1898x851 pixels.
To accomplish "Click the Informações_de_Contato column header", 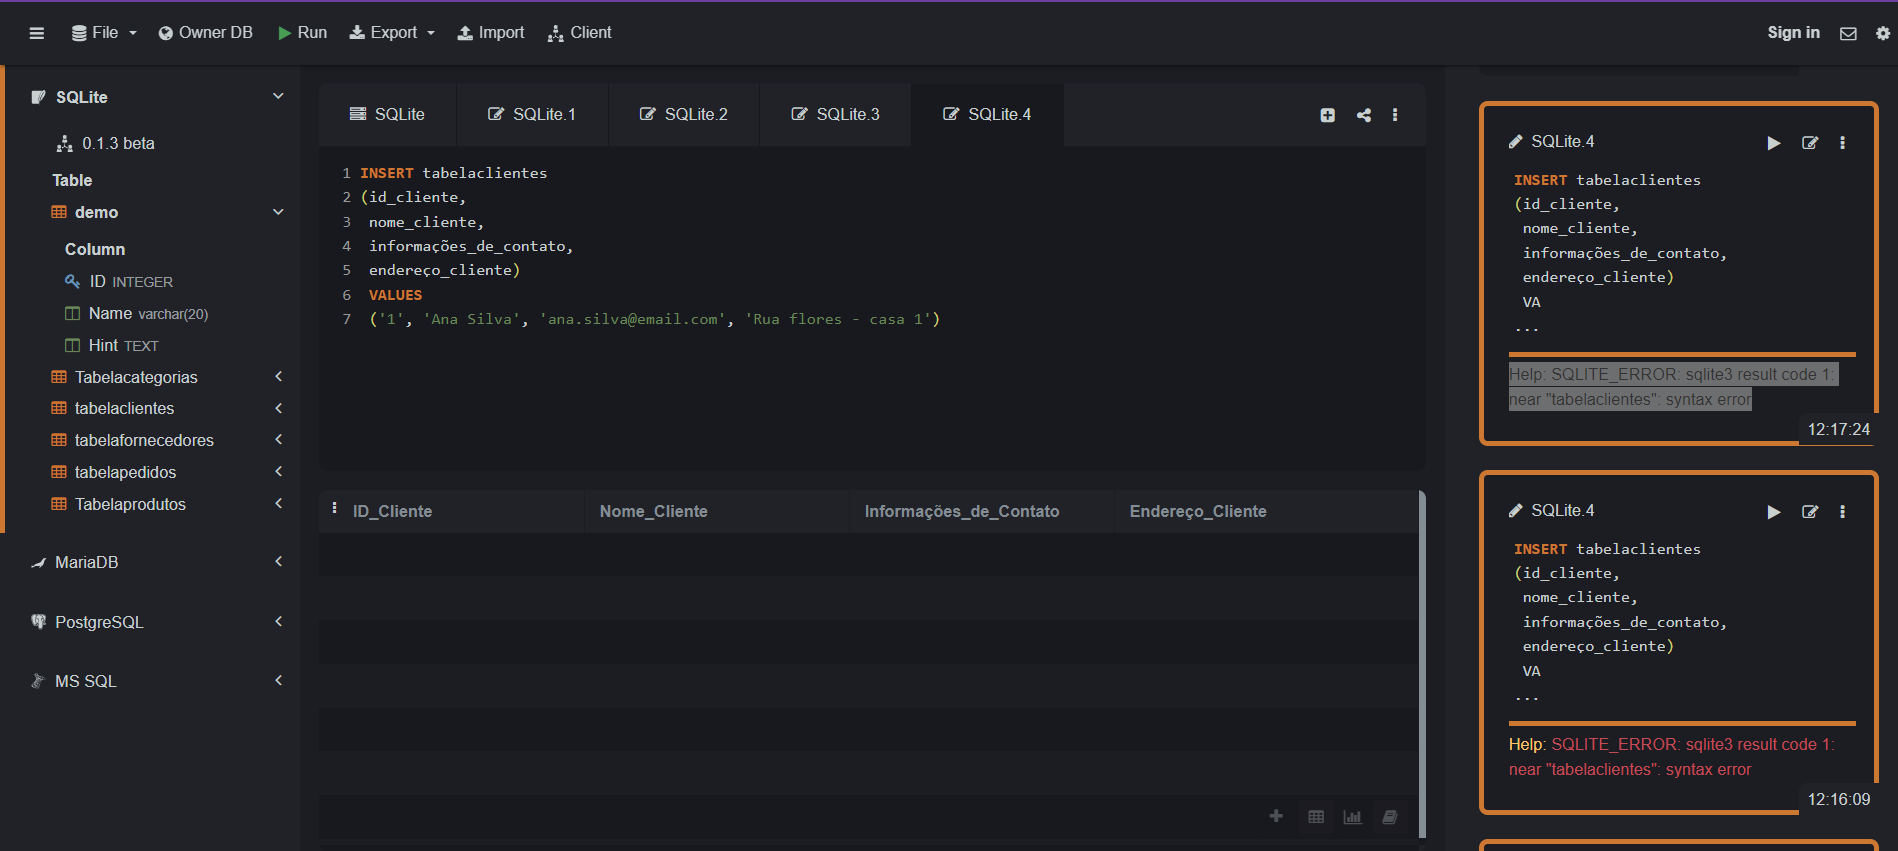I will (962, 511).
